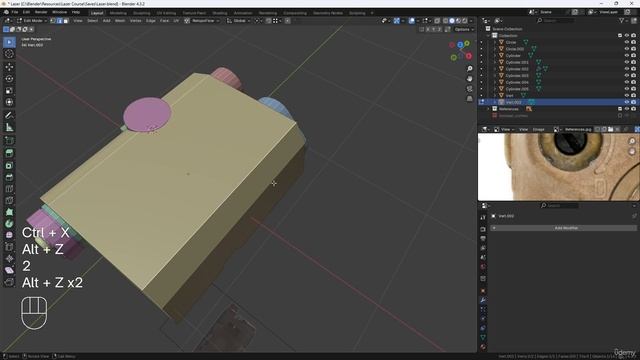
Task: Select the Shear tool
Action: [9, 270]
